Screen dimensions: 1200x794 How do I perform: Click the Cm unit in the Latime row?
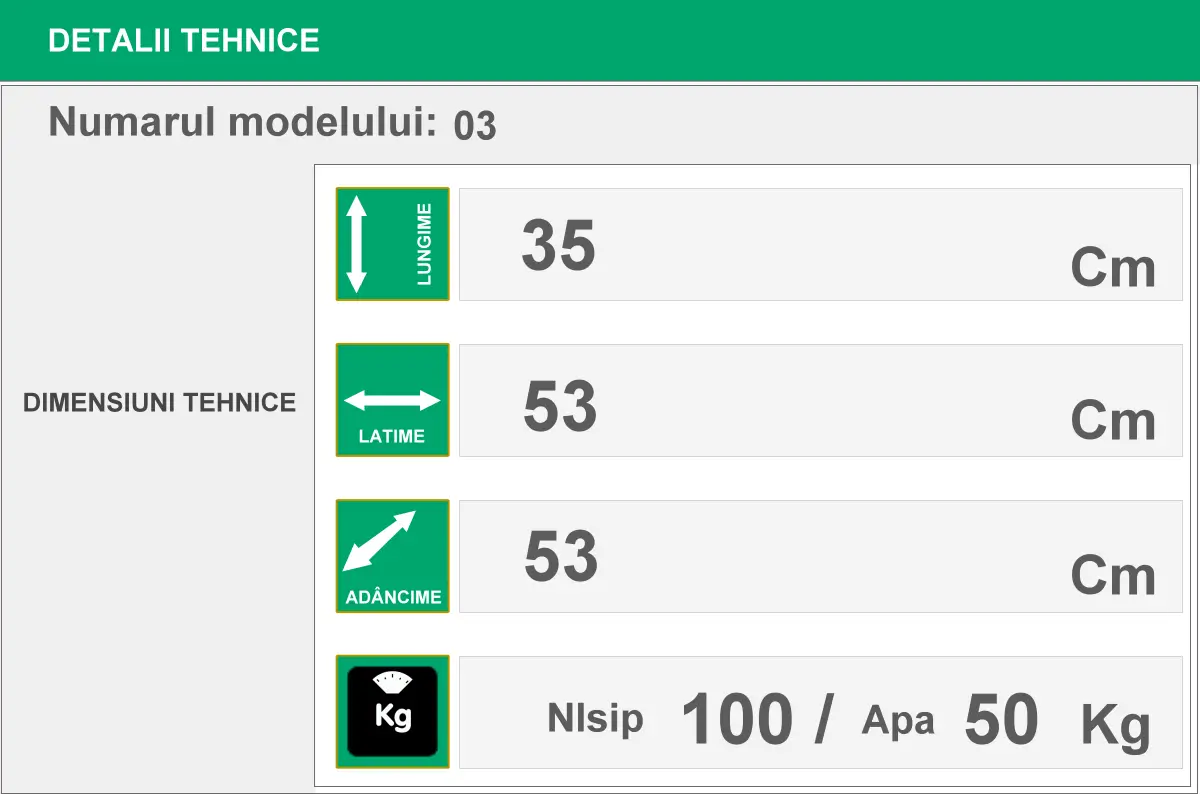click(1112, 421)
